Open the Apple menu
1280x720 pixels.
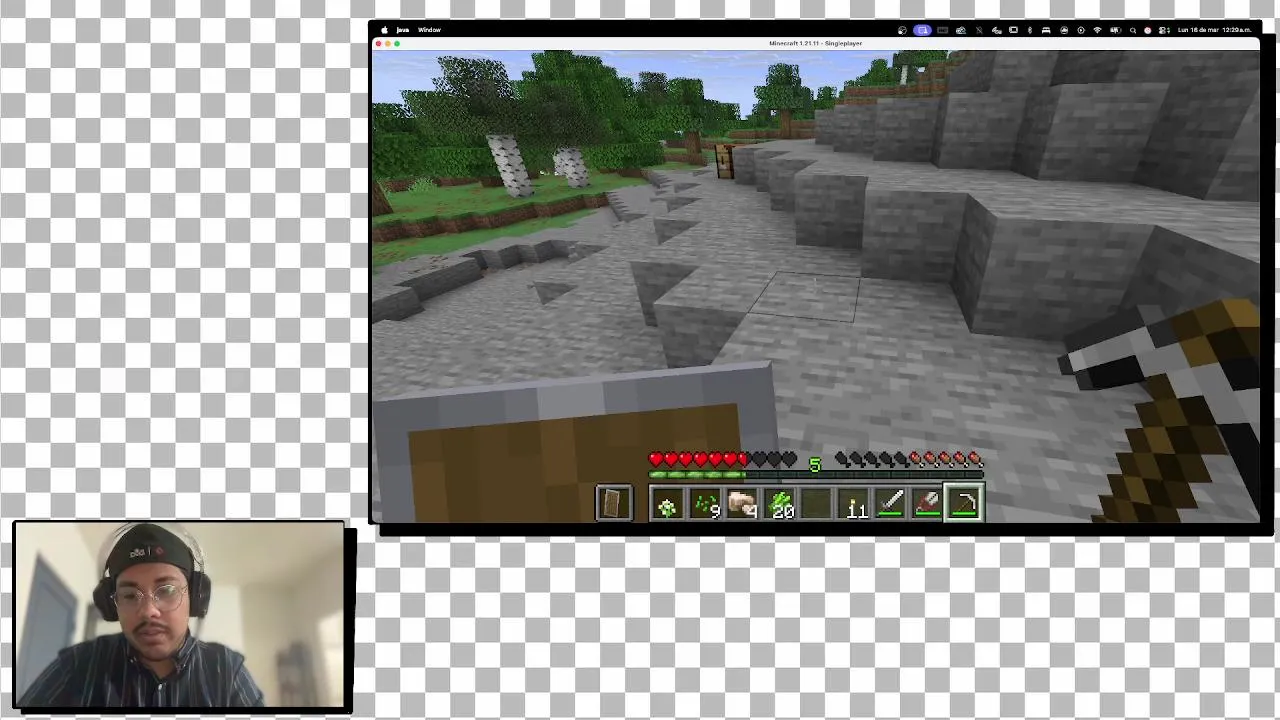(384, 30)
